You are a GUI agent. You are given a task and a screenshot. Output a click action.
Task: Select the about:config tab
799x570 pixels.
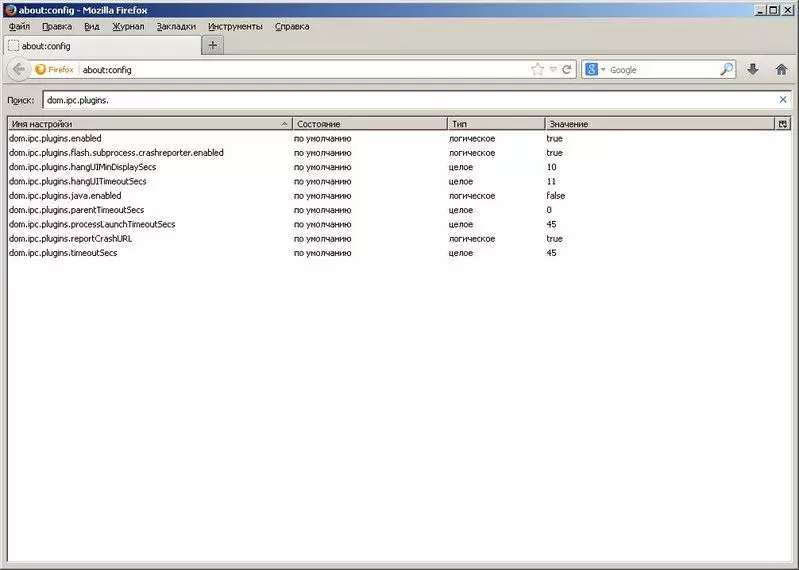(x=103, y=46)
